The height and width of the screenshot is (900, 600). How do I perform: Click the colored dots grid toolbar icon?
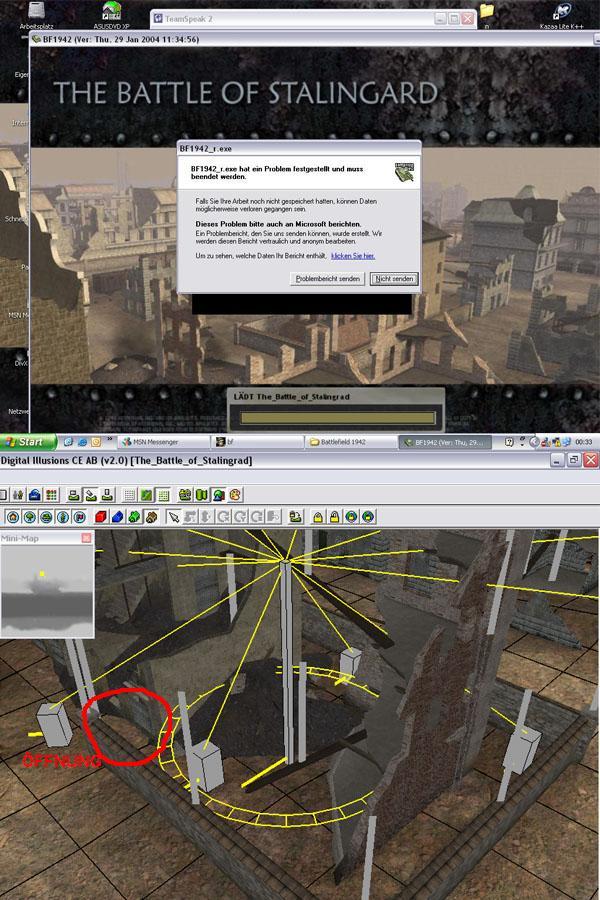coord(51,495)
